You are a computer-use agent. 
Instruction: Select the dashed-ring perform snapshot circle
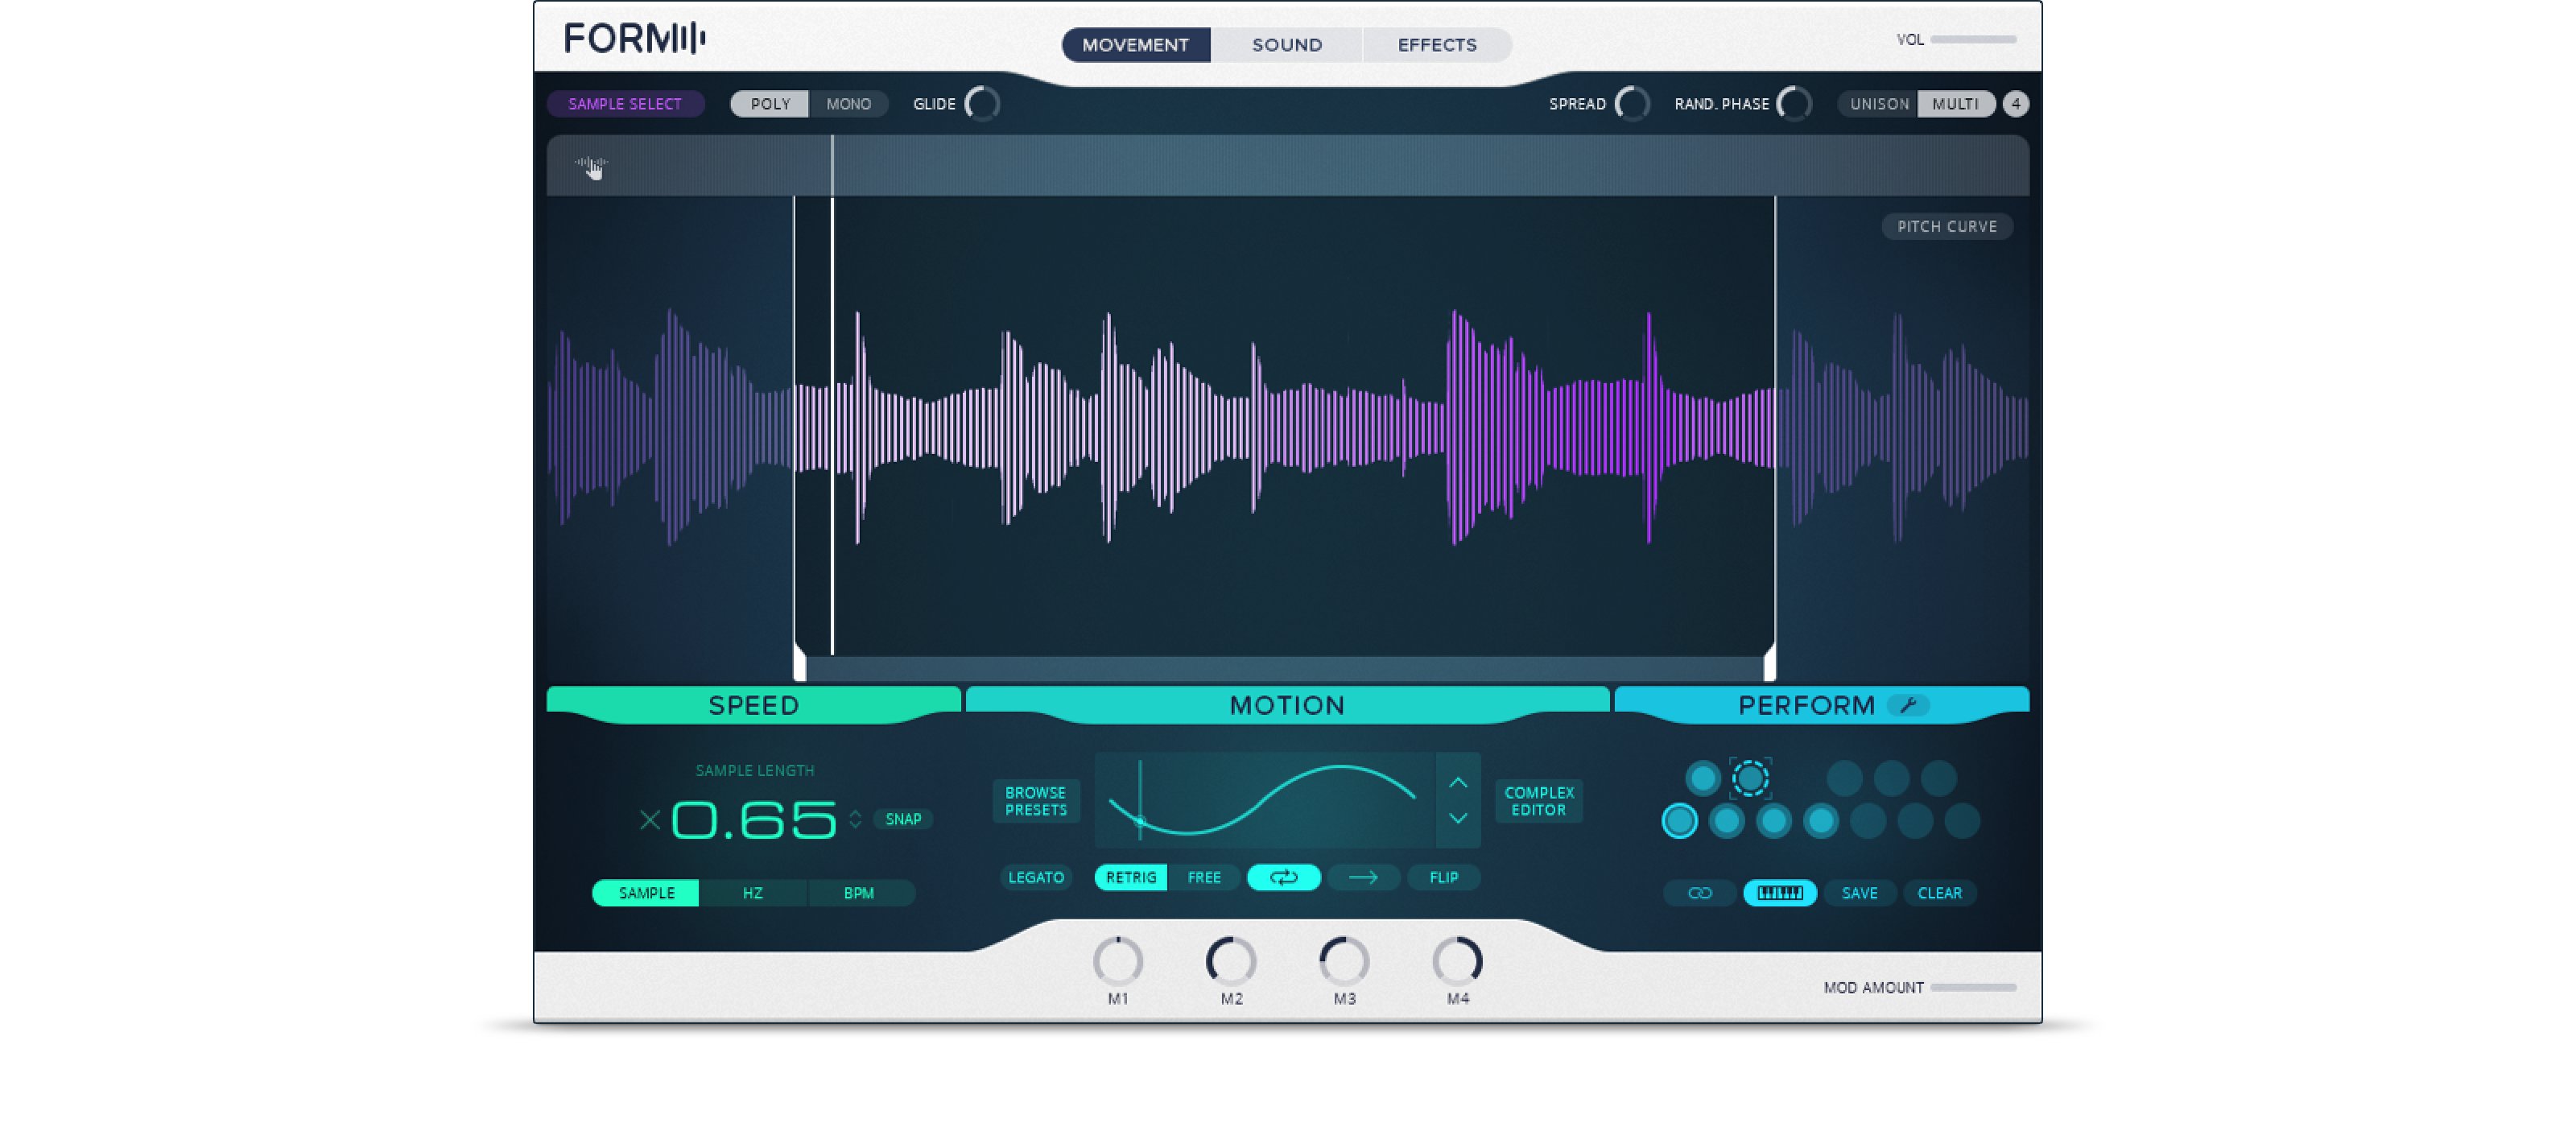(1750, 778)
